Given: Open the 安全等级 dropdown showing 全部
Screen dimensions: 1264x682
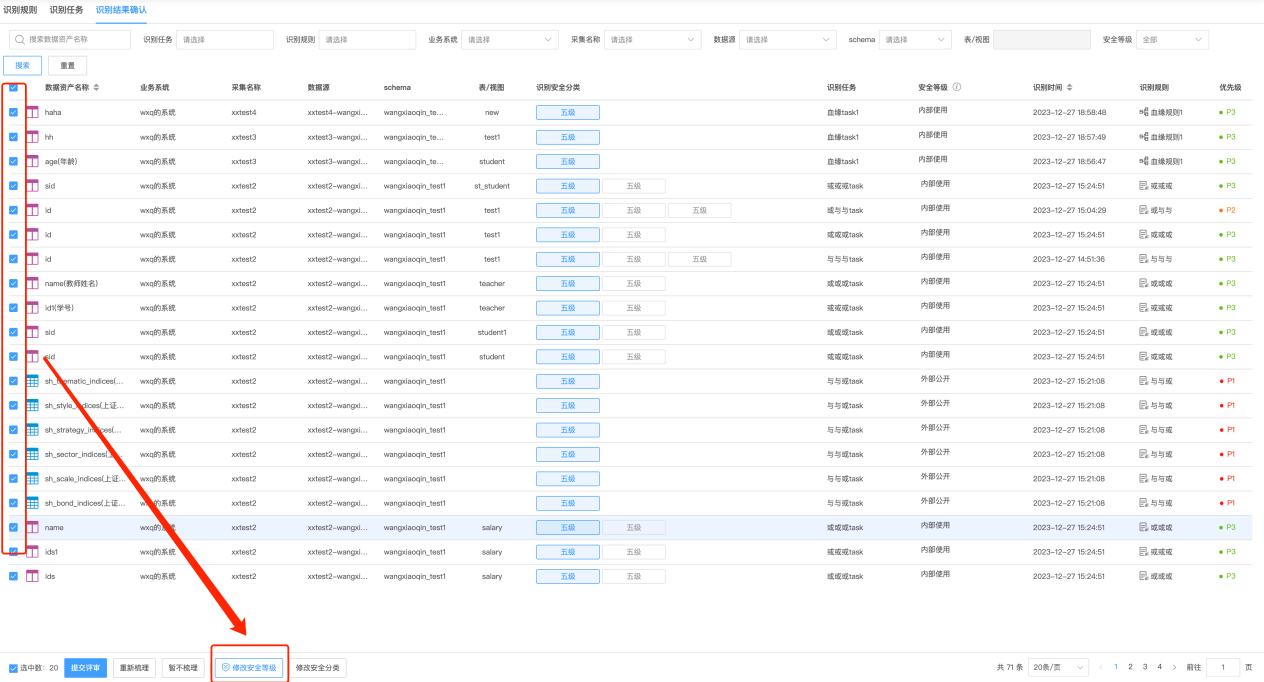Looking at the screenshot, I should [1172, 40].
